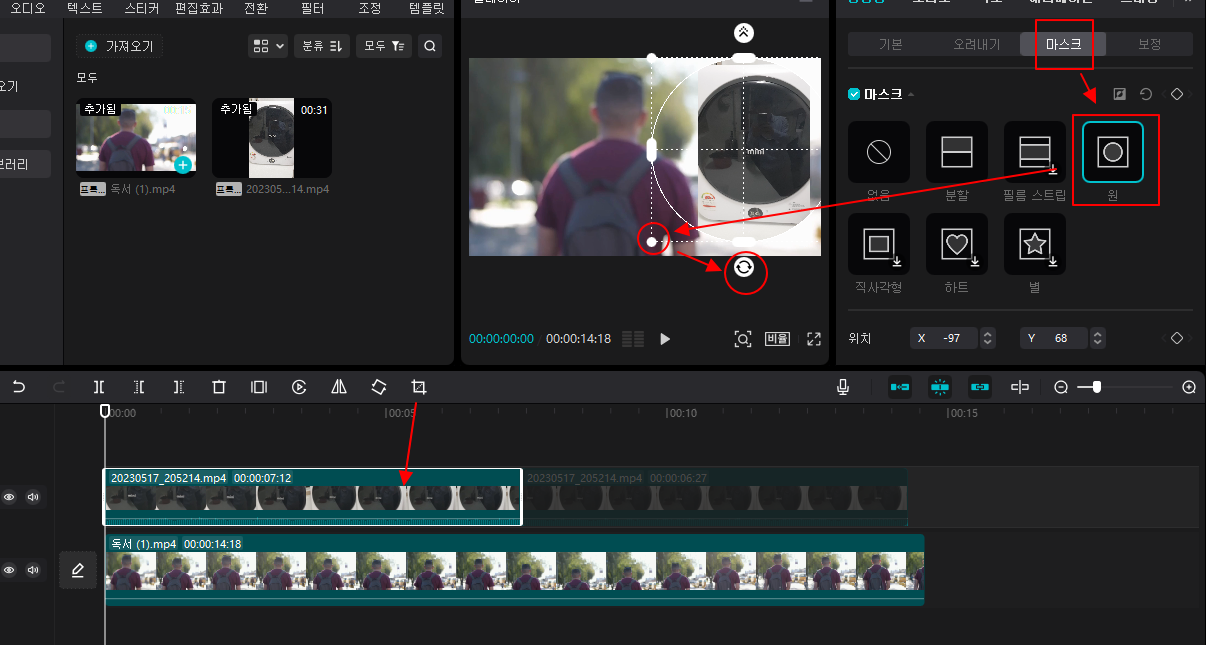Open the 편집효과 tab

coord(200,6)
